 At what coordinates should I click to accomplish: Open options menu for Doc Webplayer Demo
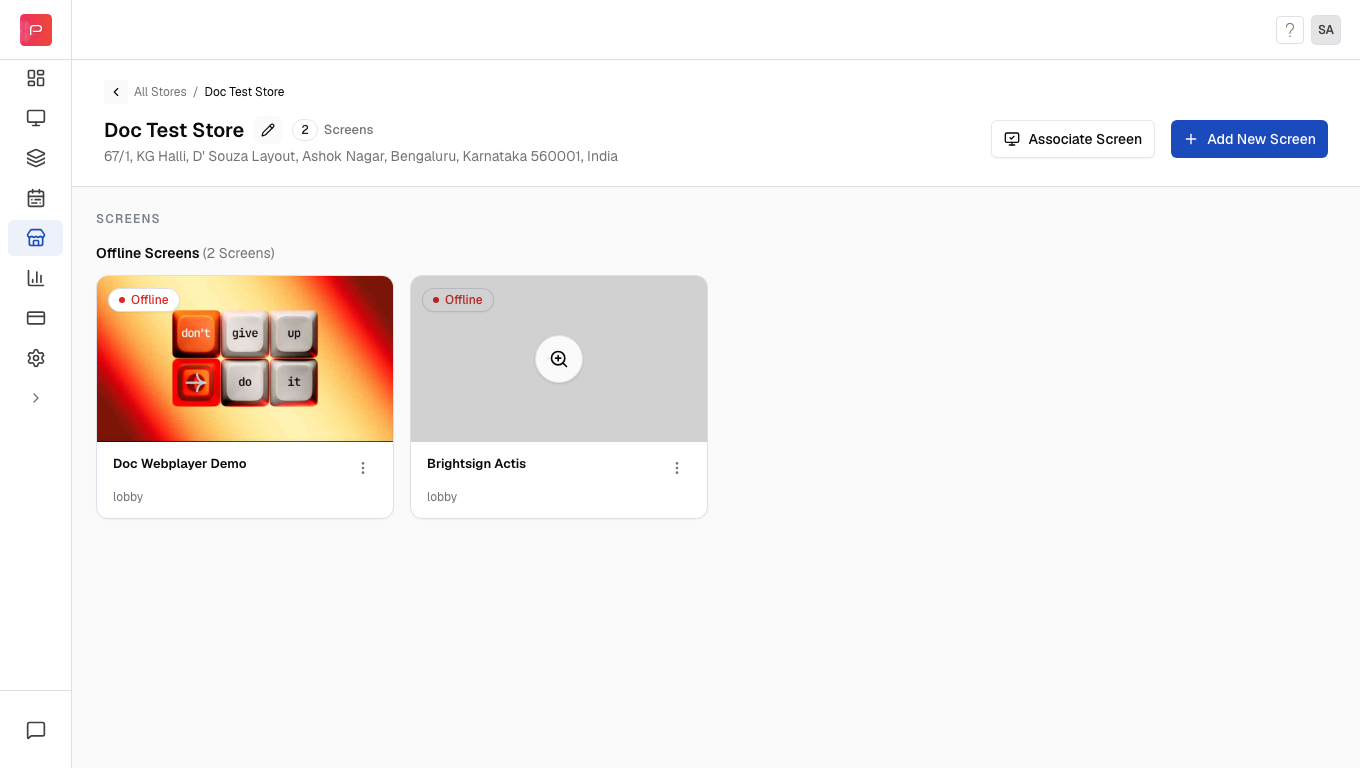363,468
